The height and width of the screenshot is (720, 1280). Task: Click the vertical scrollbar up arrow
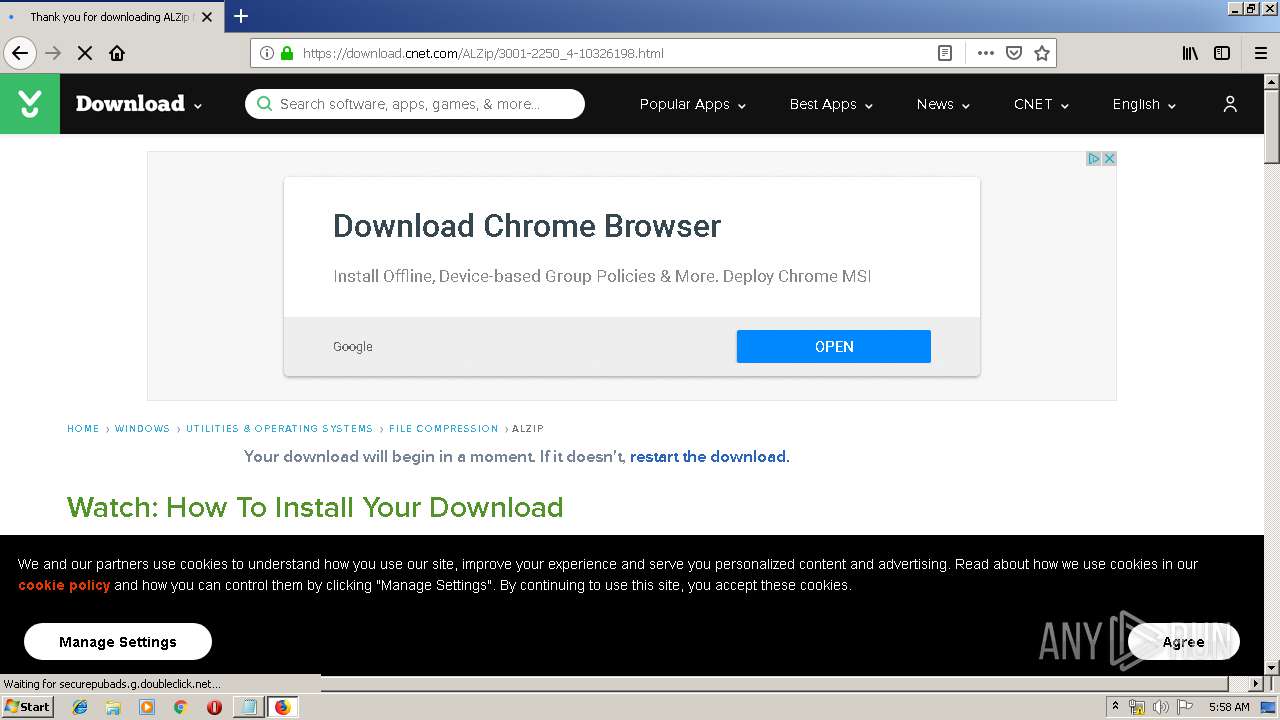coord(1272,82)
